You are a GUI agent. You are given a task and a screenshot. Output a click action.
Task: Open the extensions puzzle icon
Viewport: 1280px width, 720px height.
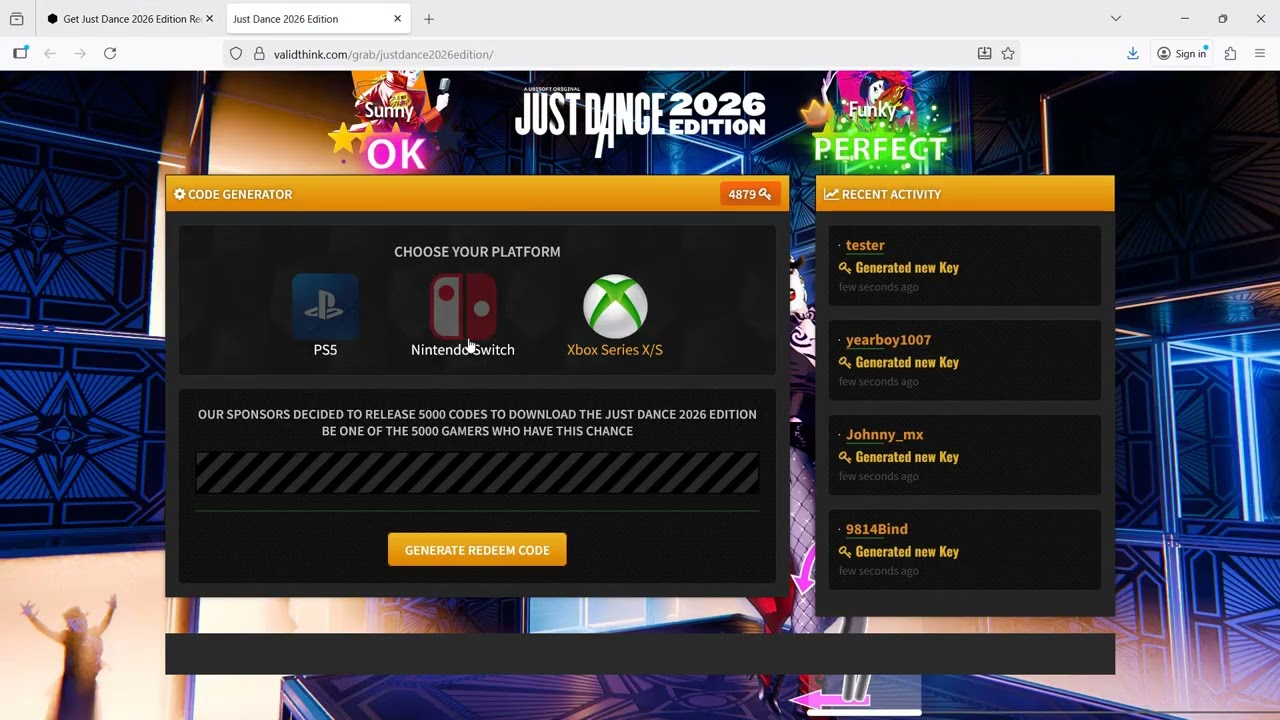(1230, 54)
